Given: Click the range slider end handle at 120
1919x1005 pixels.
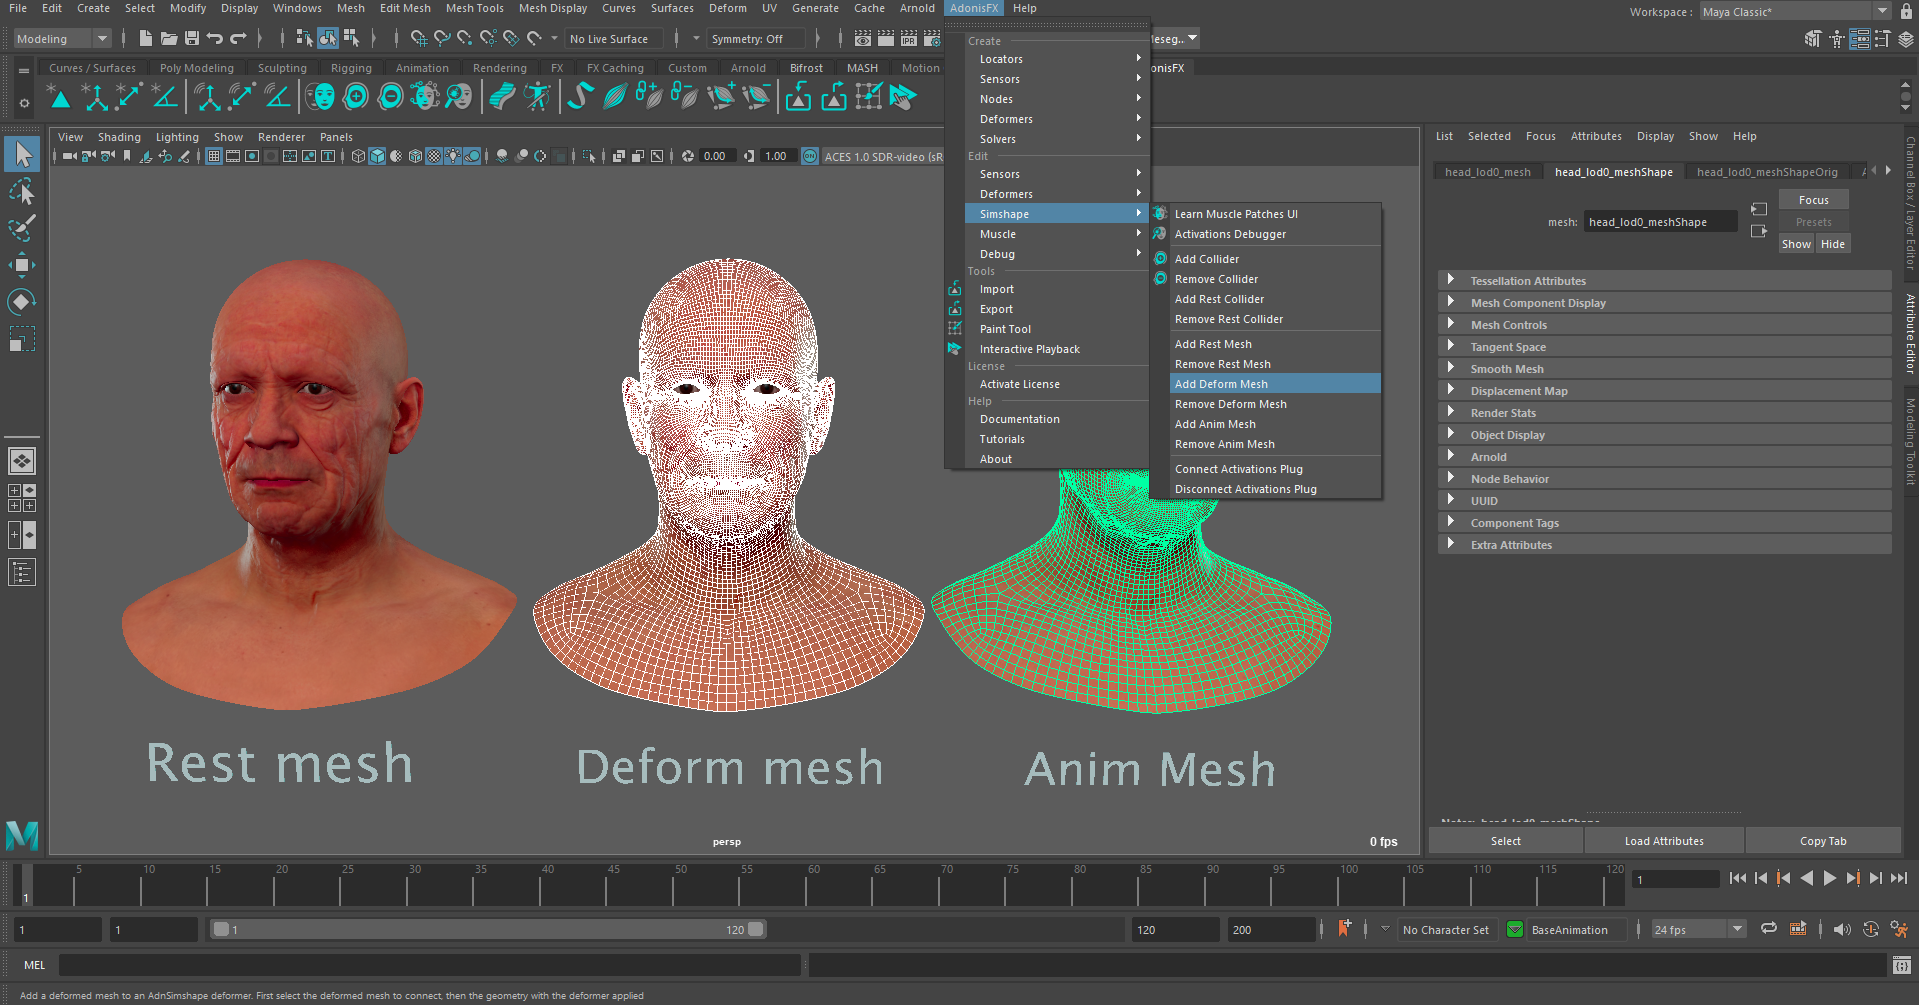Looking at the screenshot, I should [757, 929].
